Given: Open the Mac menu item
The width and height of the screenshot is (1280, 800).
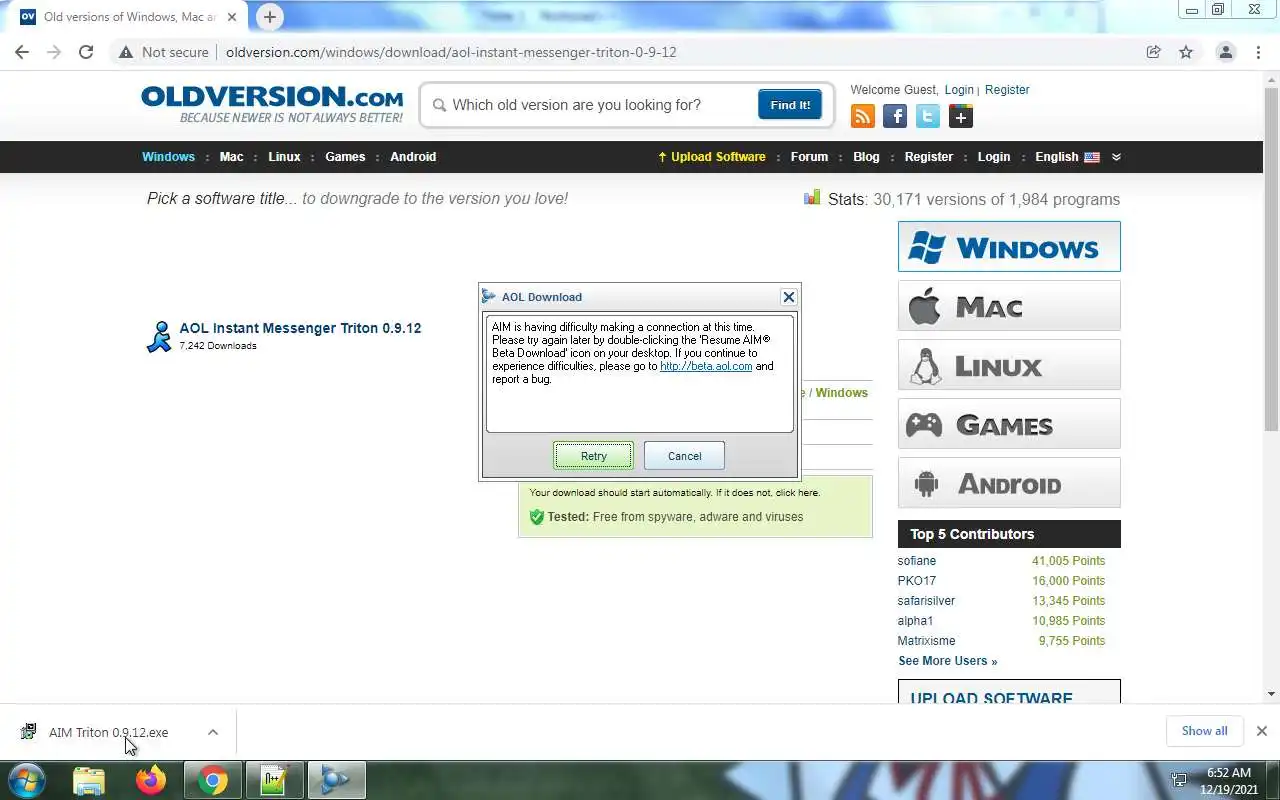Looking at the screenshot, I should (231, 157).
